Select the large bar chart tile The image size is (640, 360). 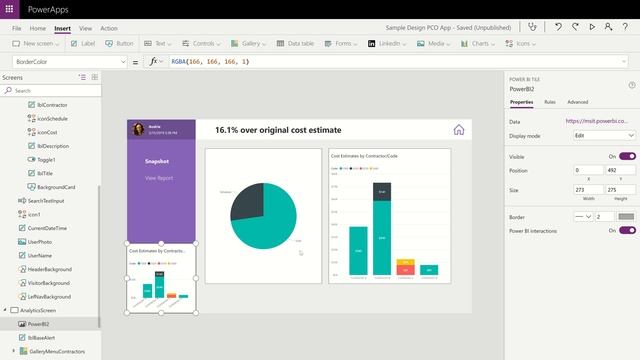pos(390,216)
